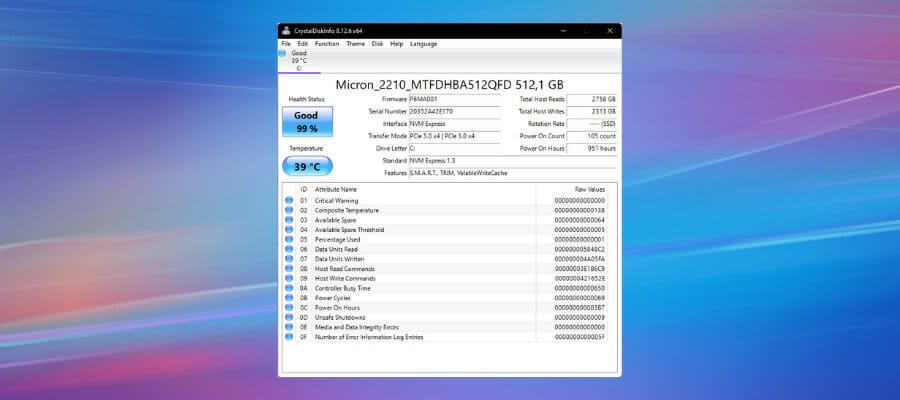Close the CrystalDiskInfo window
This screenshot has height=400, width=900.
pyautogui.click(x=610, y=31)
